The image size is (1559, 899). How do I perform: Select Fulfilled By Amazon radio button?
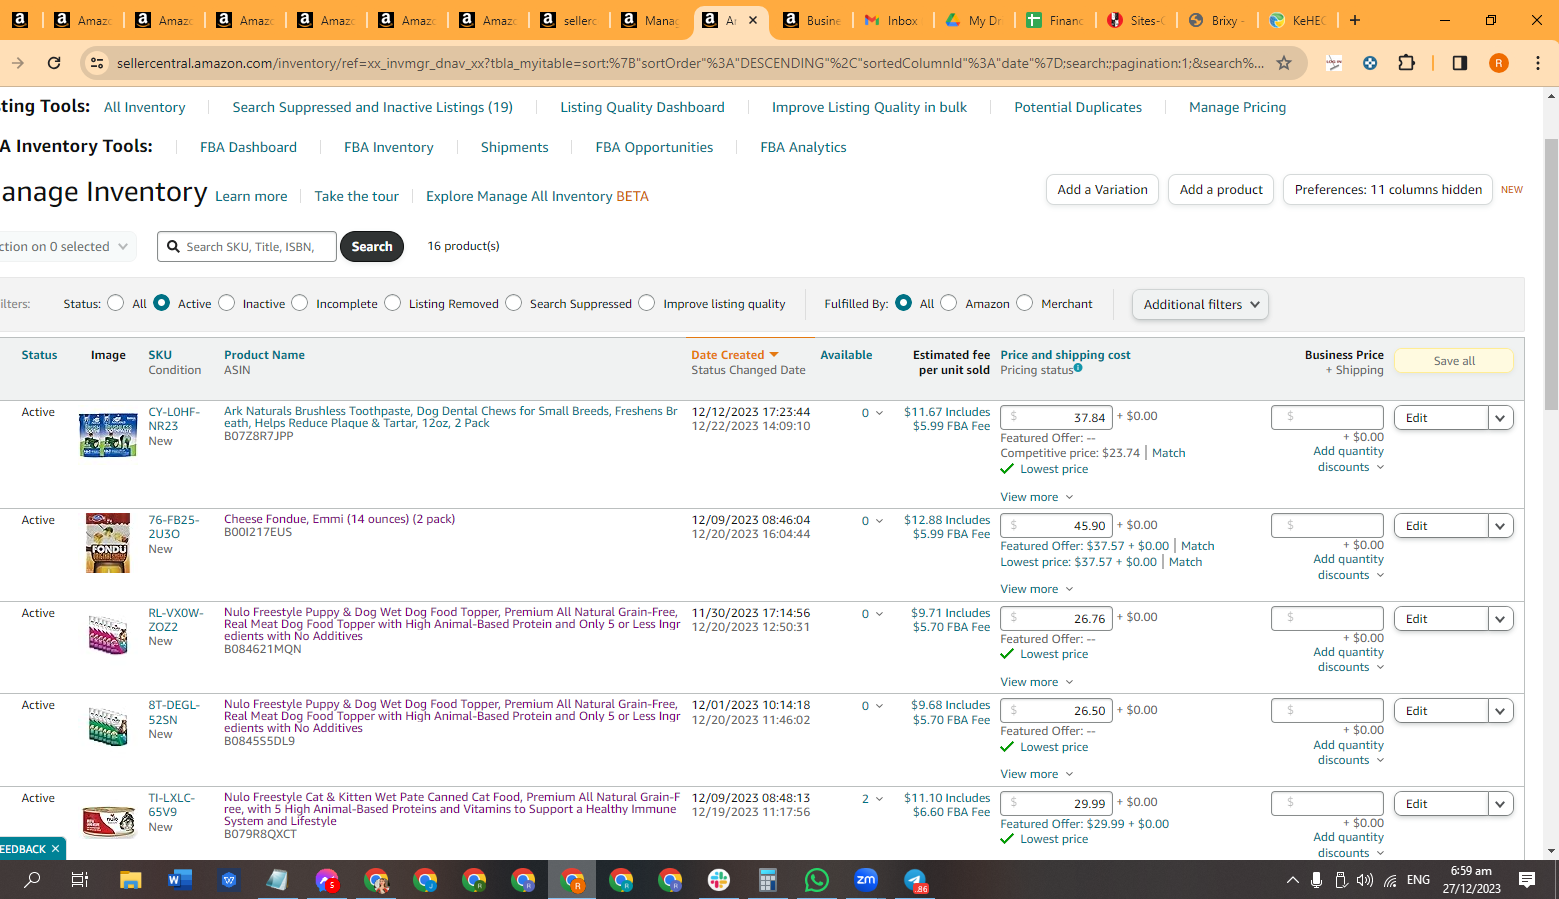tap(948, 303)
